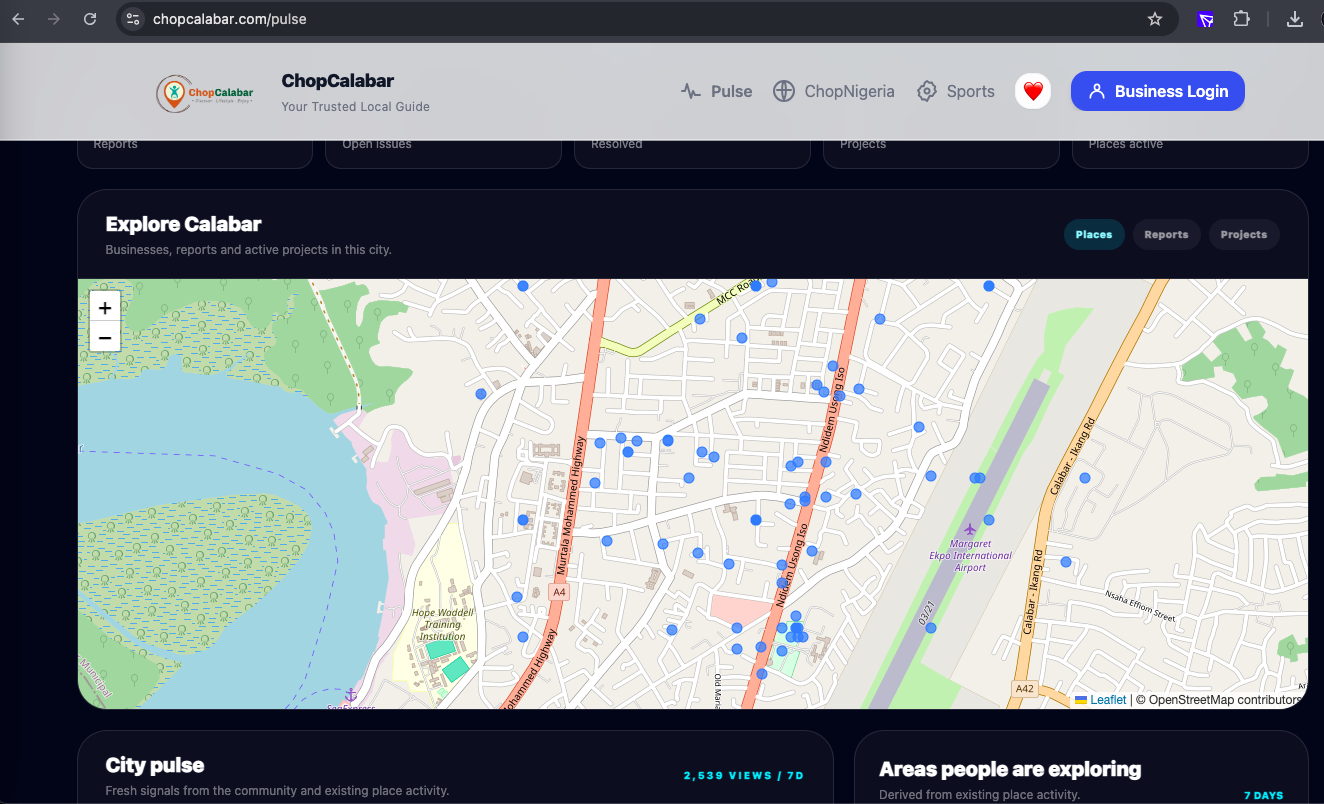Bookmark this page with the star icon

coord(1155,19)
